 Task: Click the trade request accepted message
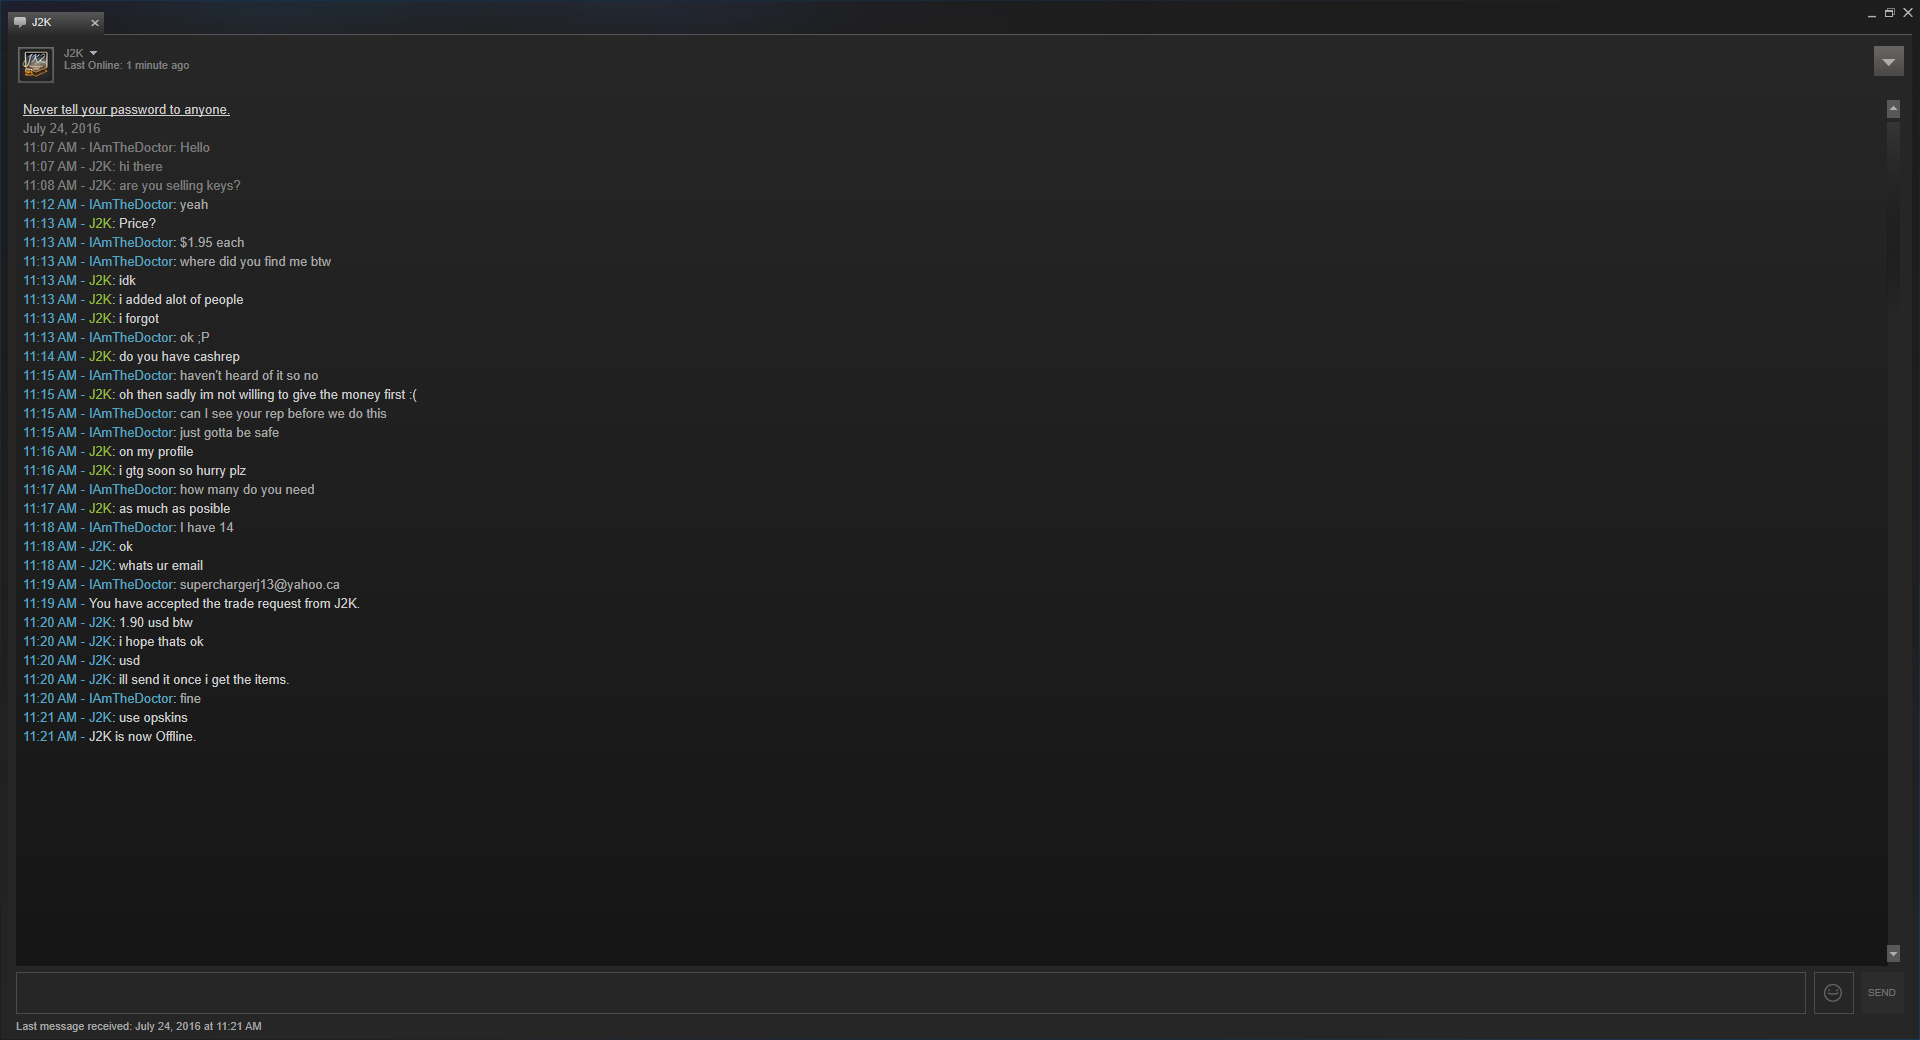coord(224,604)
